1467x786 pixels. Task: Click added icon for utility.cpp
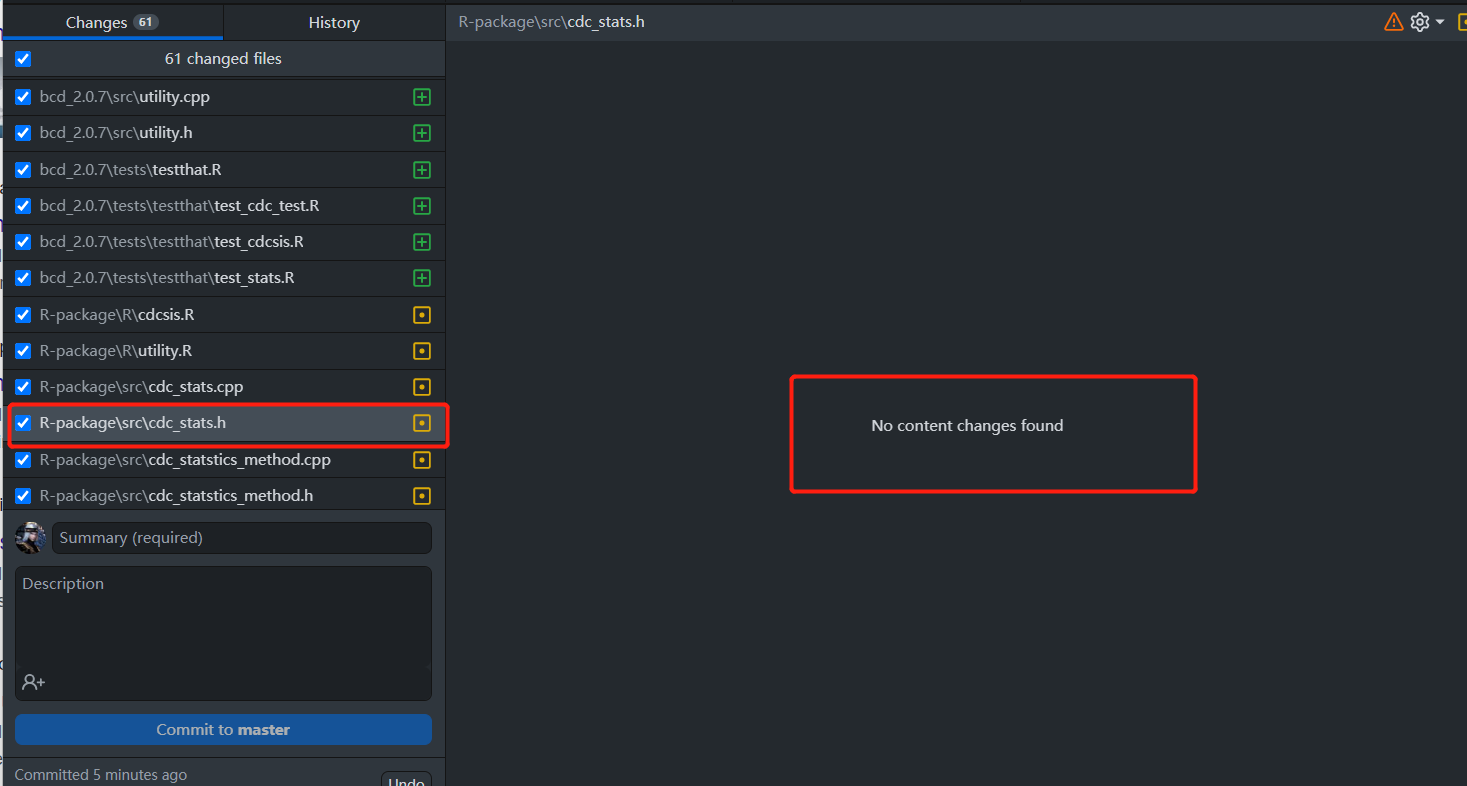coord(422,97)
